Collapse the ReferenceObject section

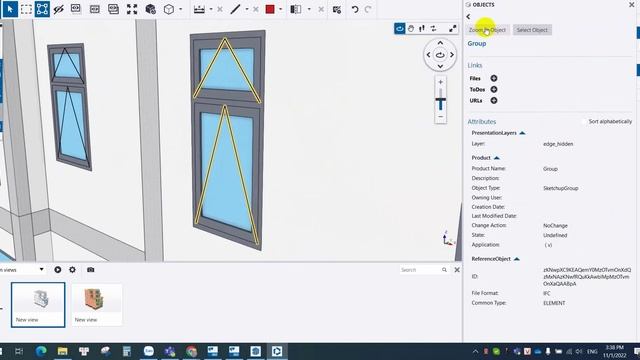coord(517,259)
